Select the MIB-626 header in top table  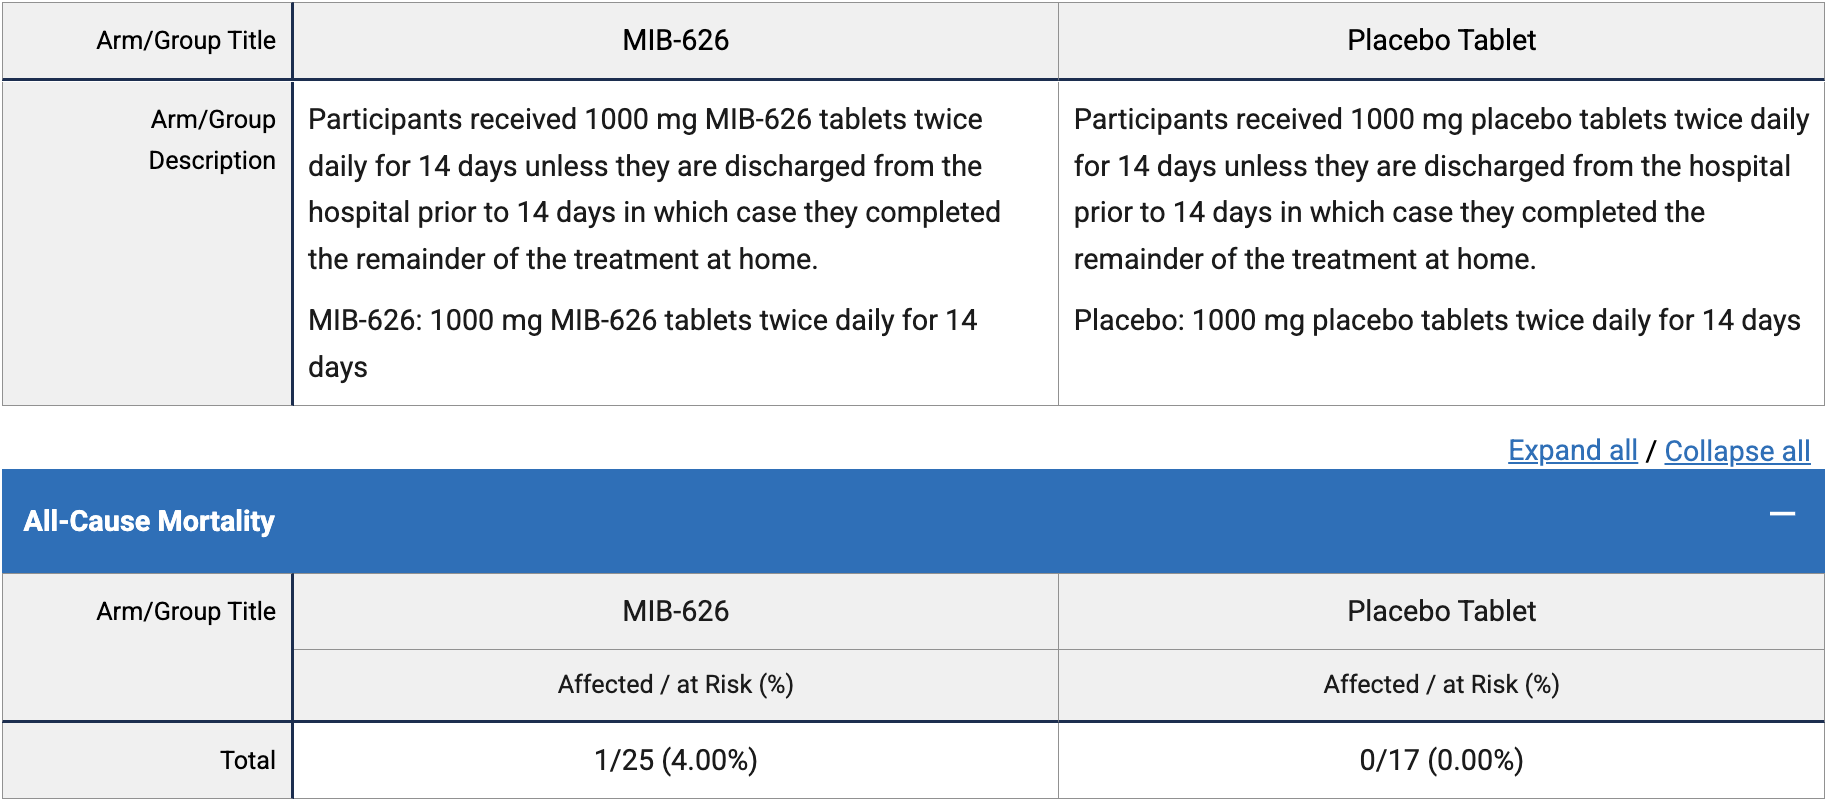coord(675,40)
